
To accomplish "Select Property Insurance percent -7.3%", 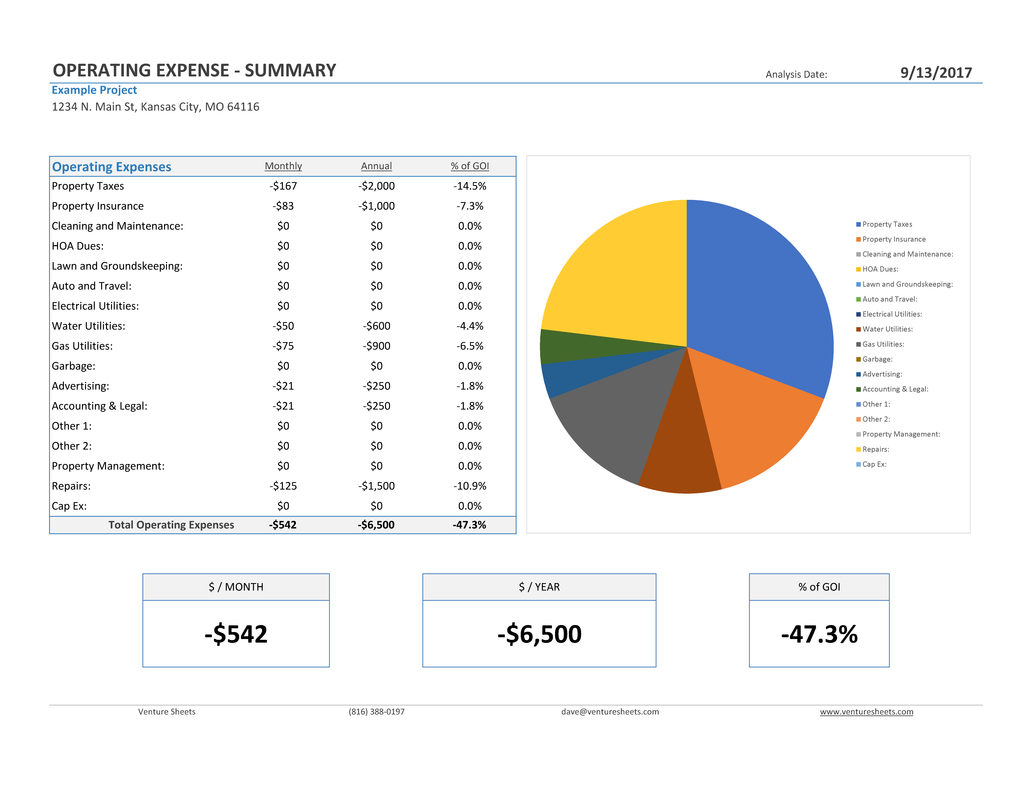I will (470, 206).
